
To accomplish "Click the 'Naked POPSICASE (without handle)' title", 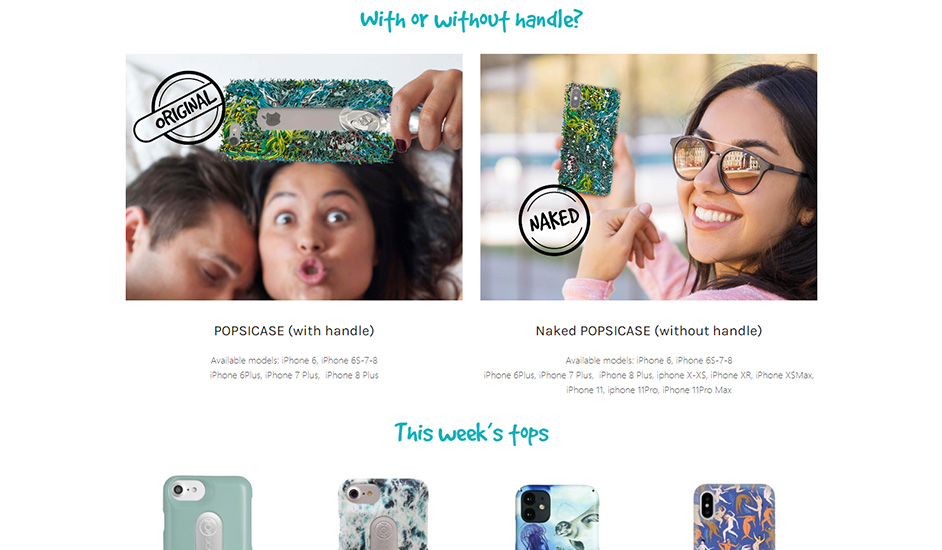I will [x=649, y=331].
